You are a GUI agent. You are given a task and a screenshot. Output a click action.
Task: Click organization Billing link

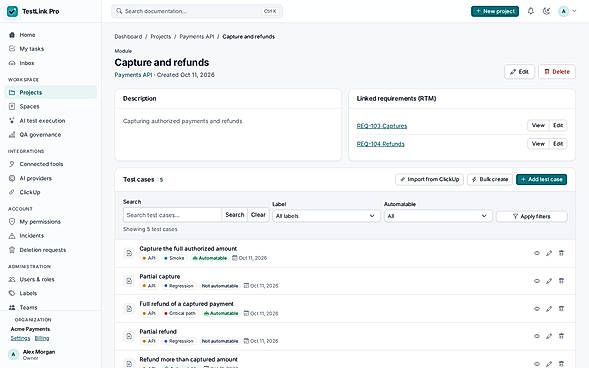click(x=42, y=338)
